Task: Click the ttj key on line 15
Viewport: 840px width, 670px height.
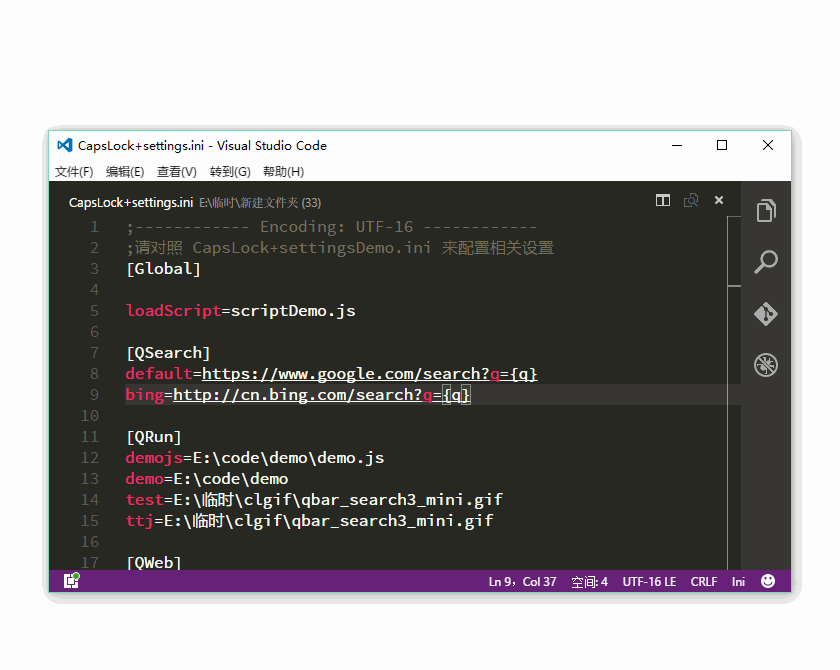Action: [140, 521]
